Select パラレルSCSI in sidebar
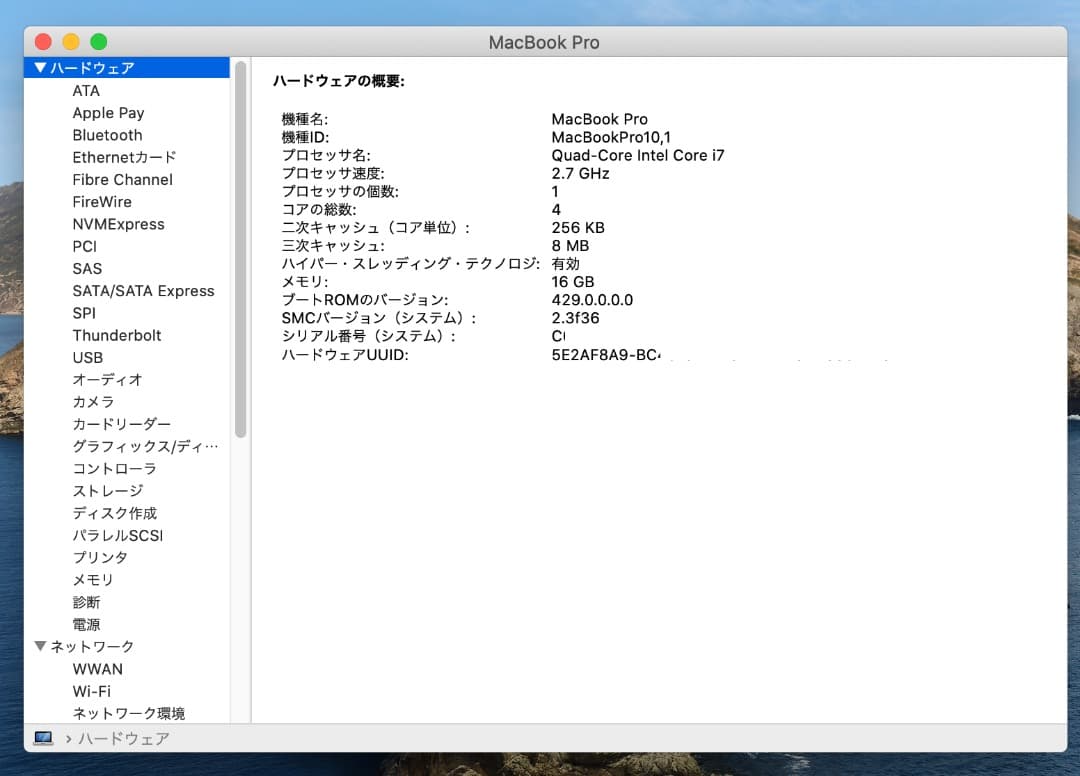 (118, 535)
